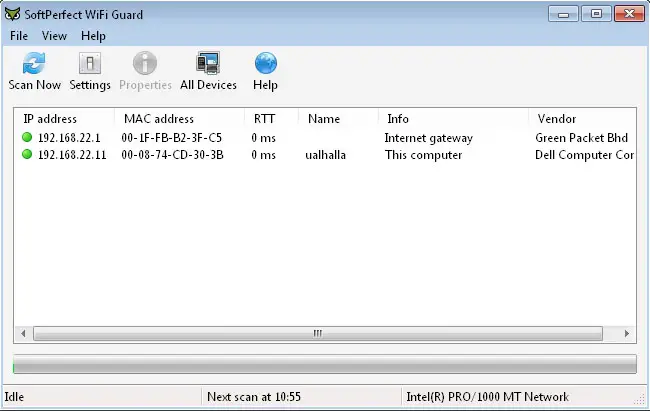Maximize the WiFi Guard window

[x=596, y=14]
